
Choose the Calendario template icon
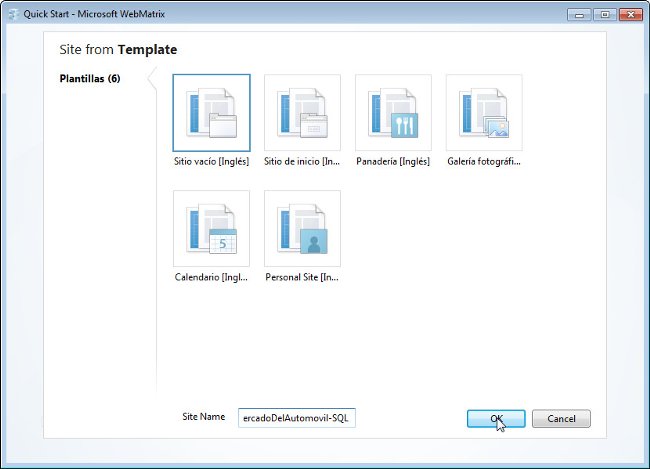coord(211,228)
